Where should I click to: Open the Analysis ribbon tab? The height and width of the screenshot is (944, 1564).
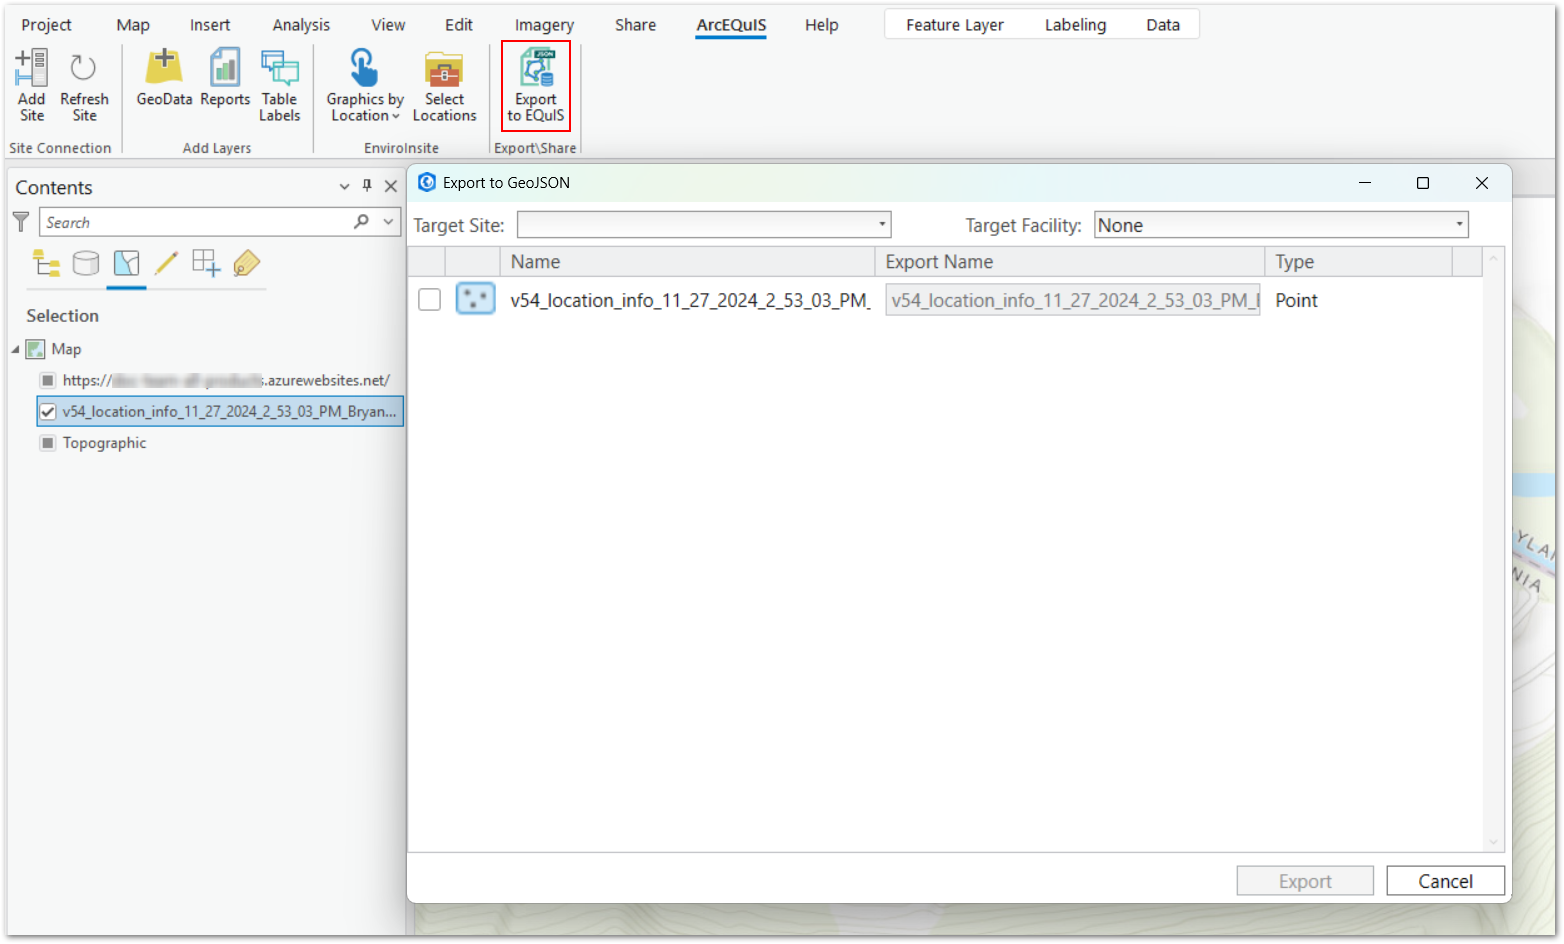pos(301,25)
